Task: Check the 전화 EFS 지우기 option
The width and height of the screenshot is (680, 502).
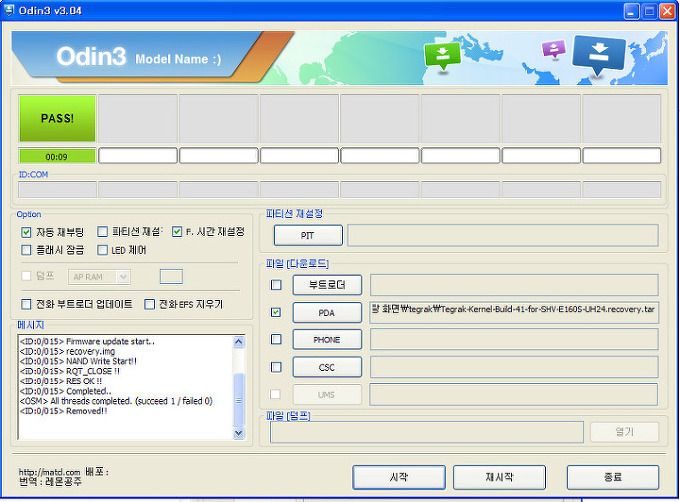Action: 149,304
